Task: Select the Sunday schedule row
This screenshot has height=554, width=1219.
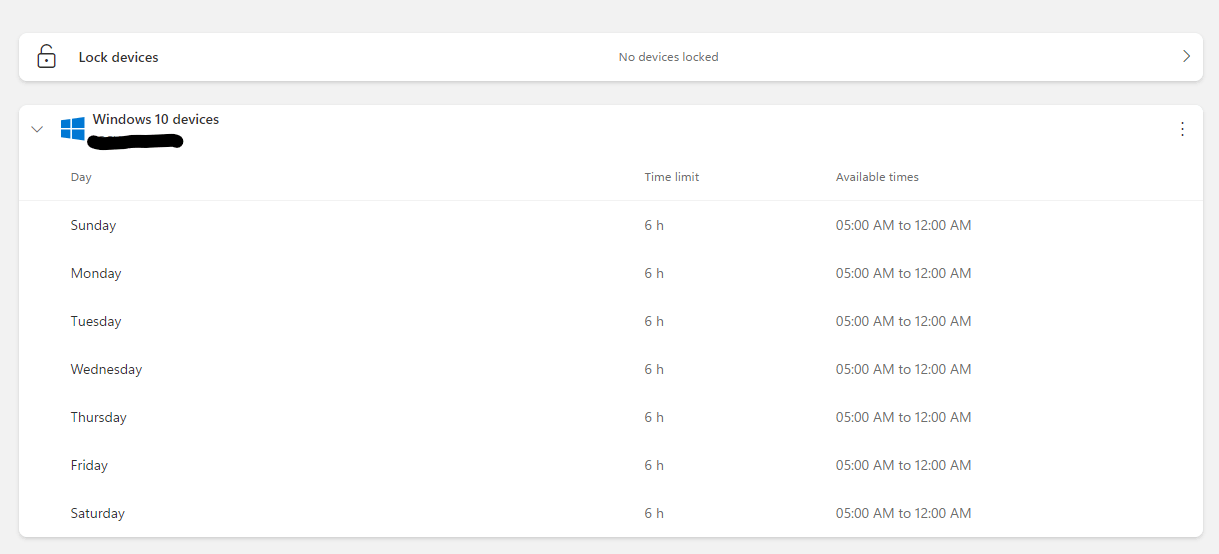Action: click(x=93, y=225)
